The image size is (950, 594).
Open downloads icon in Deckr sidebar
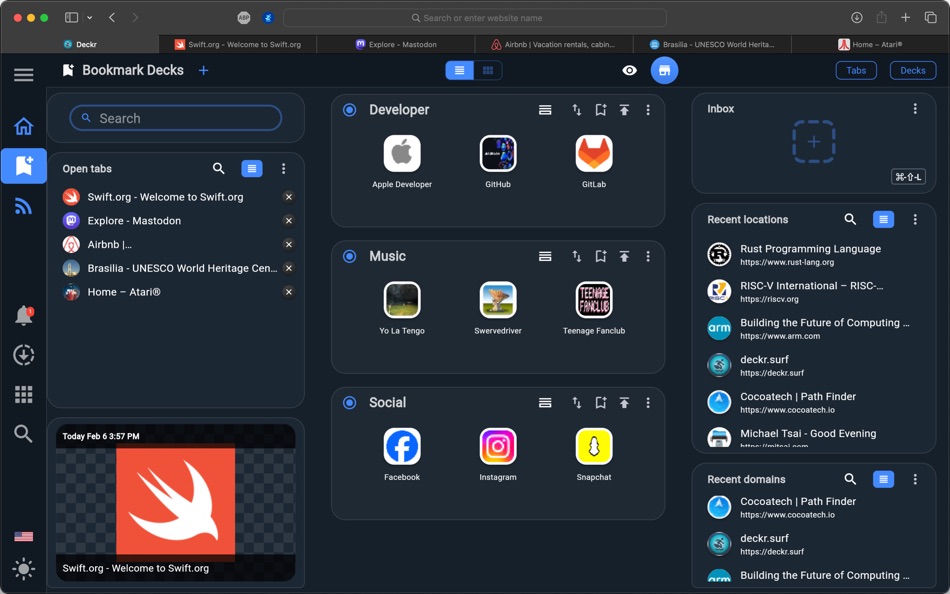pos(24,355)
